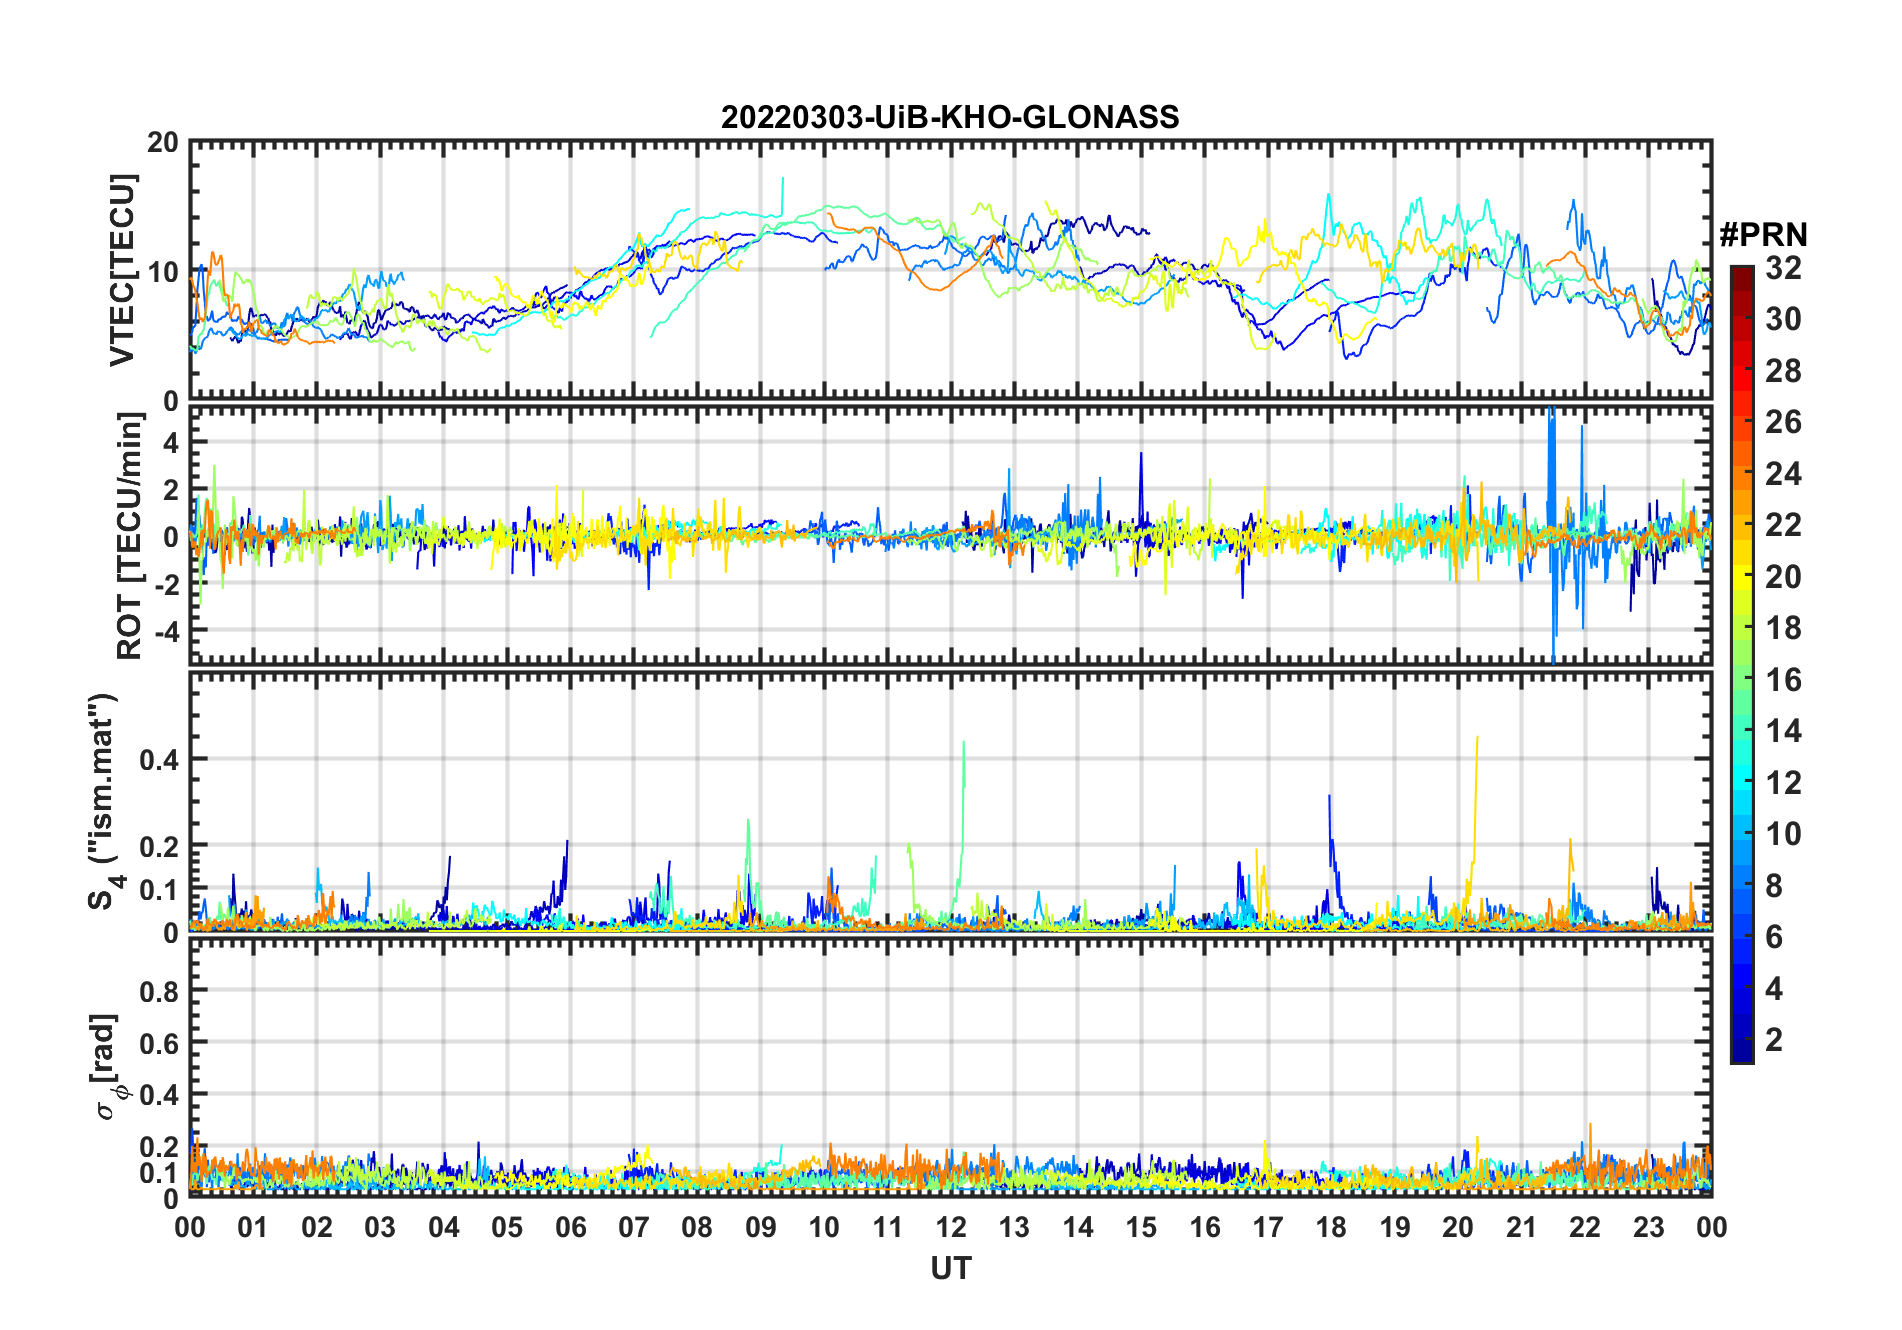The height and width of the screenshot is (1330, 1902).
Task: Click the VTEC axis tick label 20
Action: coord(163,143)
